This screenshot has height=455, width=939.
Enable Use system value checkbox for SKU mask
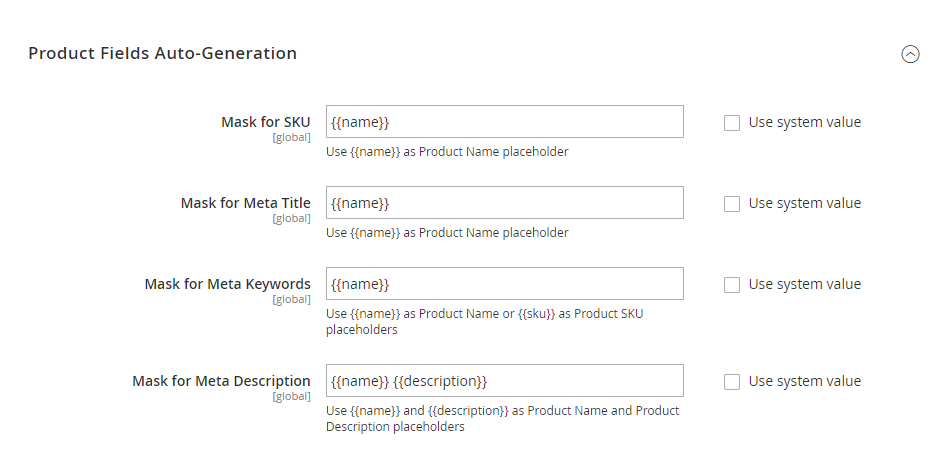point(732,123)
